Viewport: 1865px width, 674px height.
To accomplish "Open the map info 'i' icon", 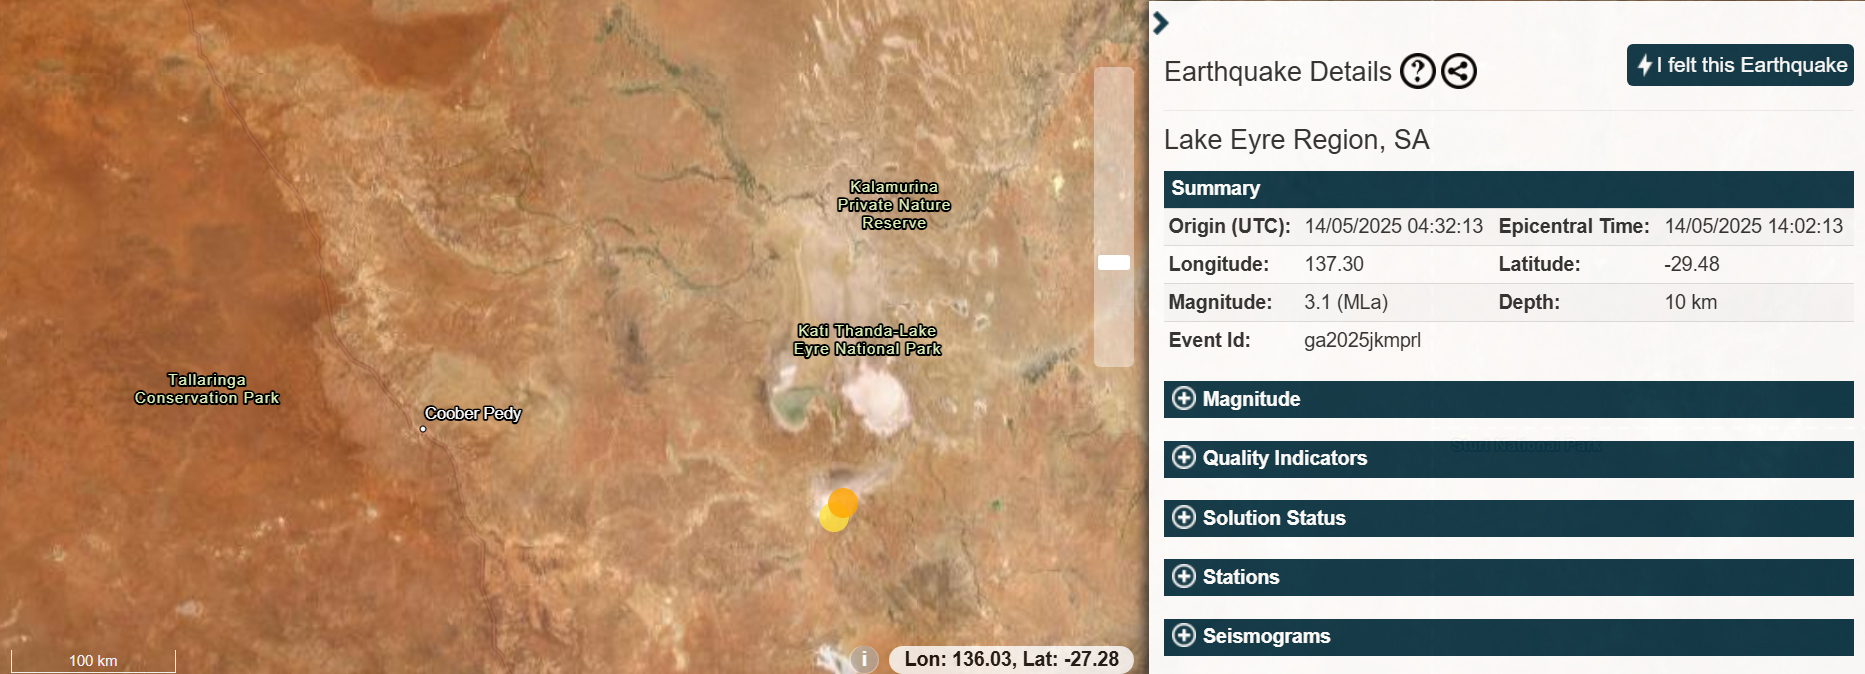I will pyautogui.click(x=864, y=659).
